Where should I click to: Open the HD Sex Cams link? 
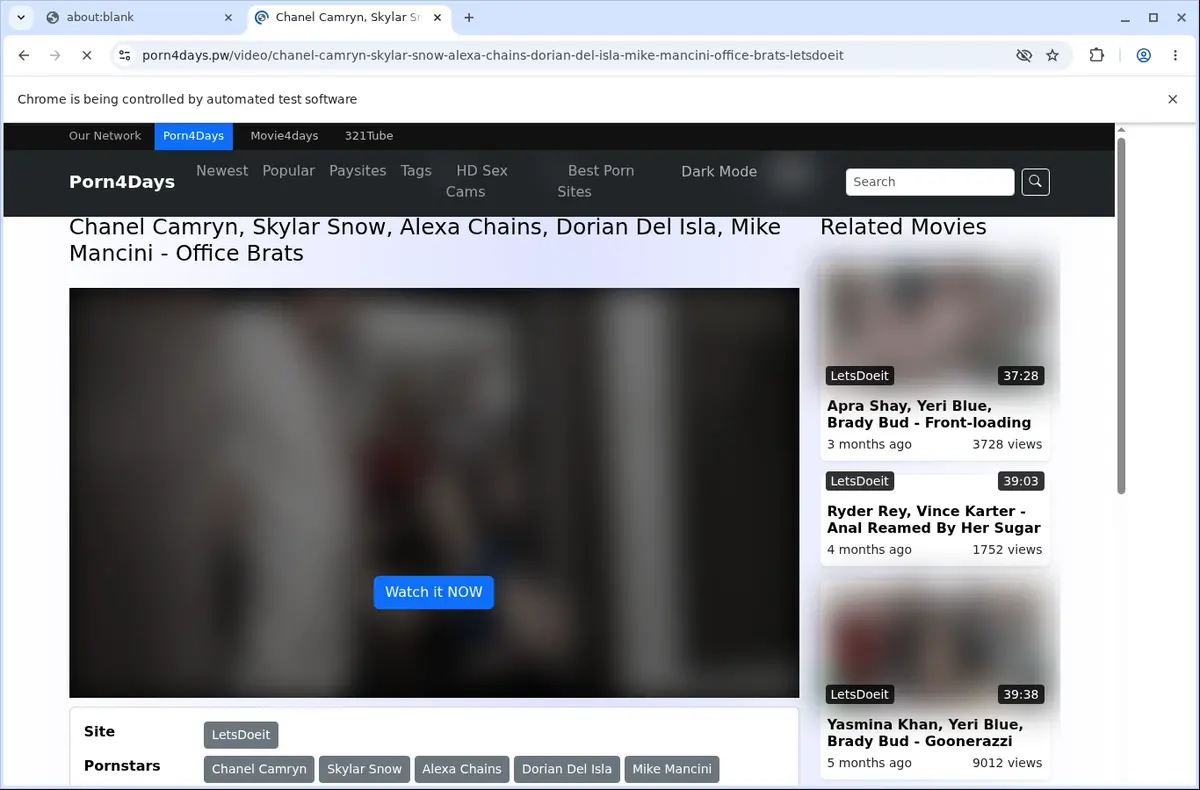click(477, 181)
